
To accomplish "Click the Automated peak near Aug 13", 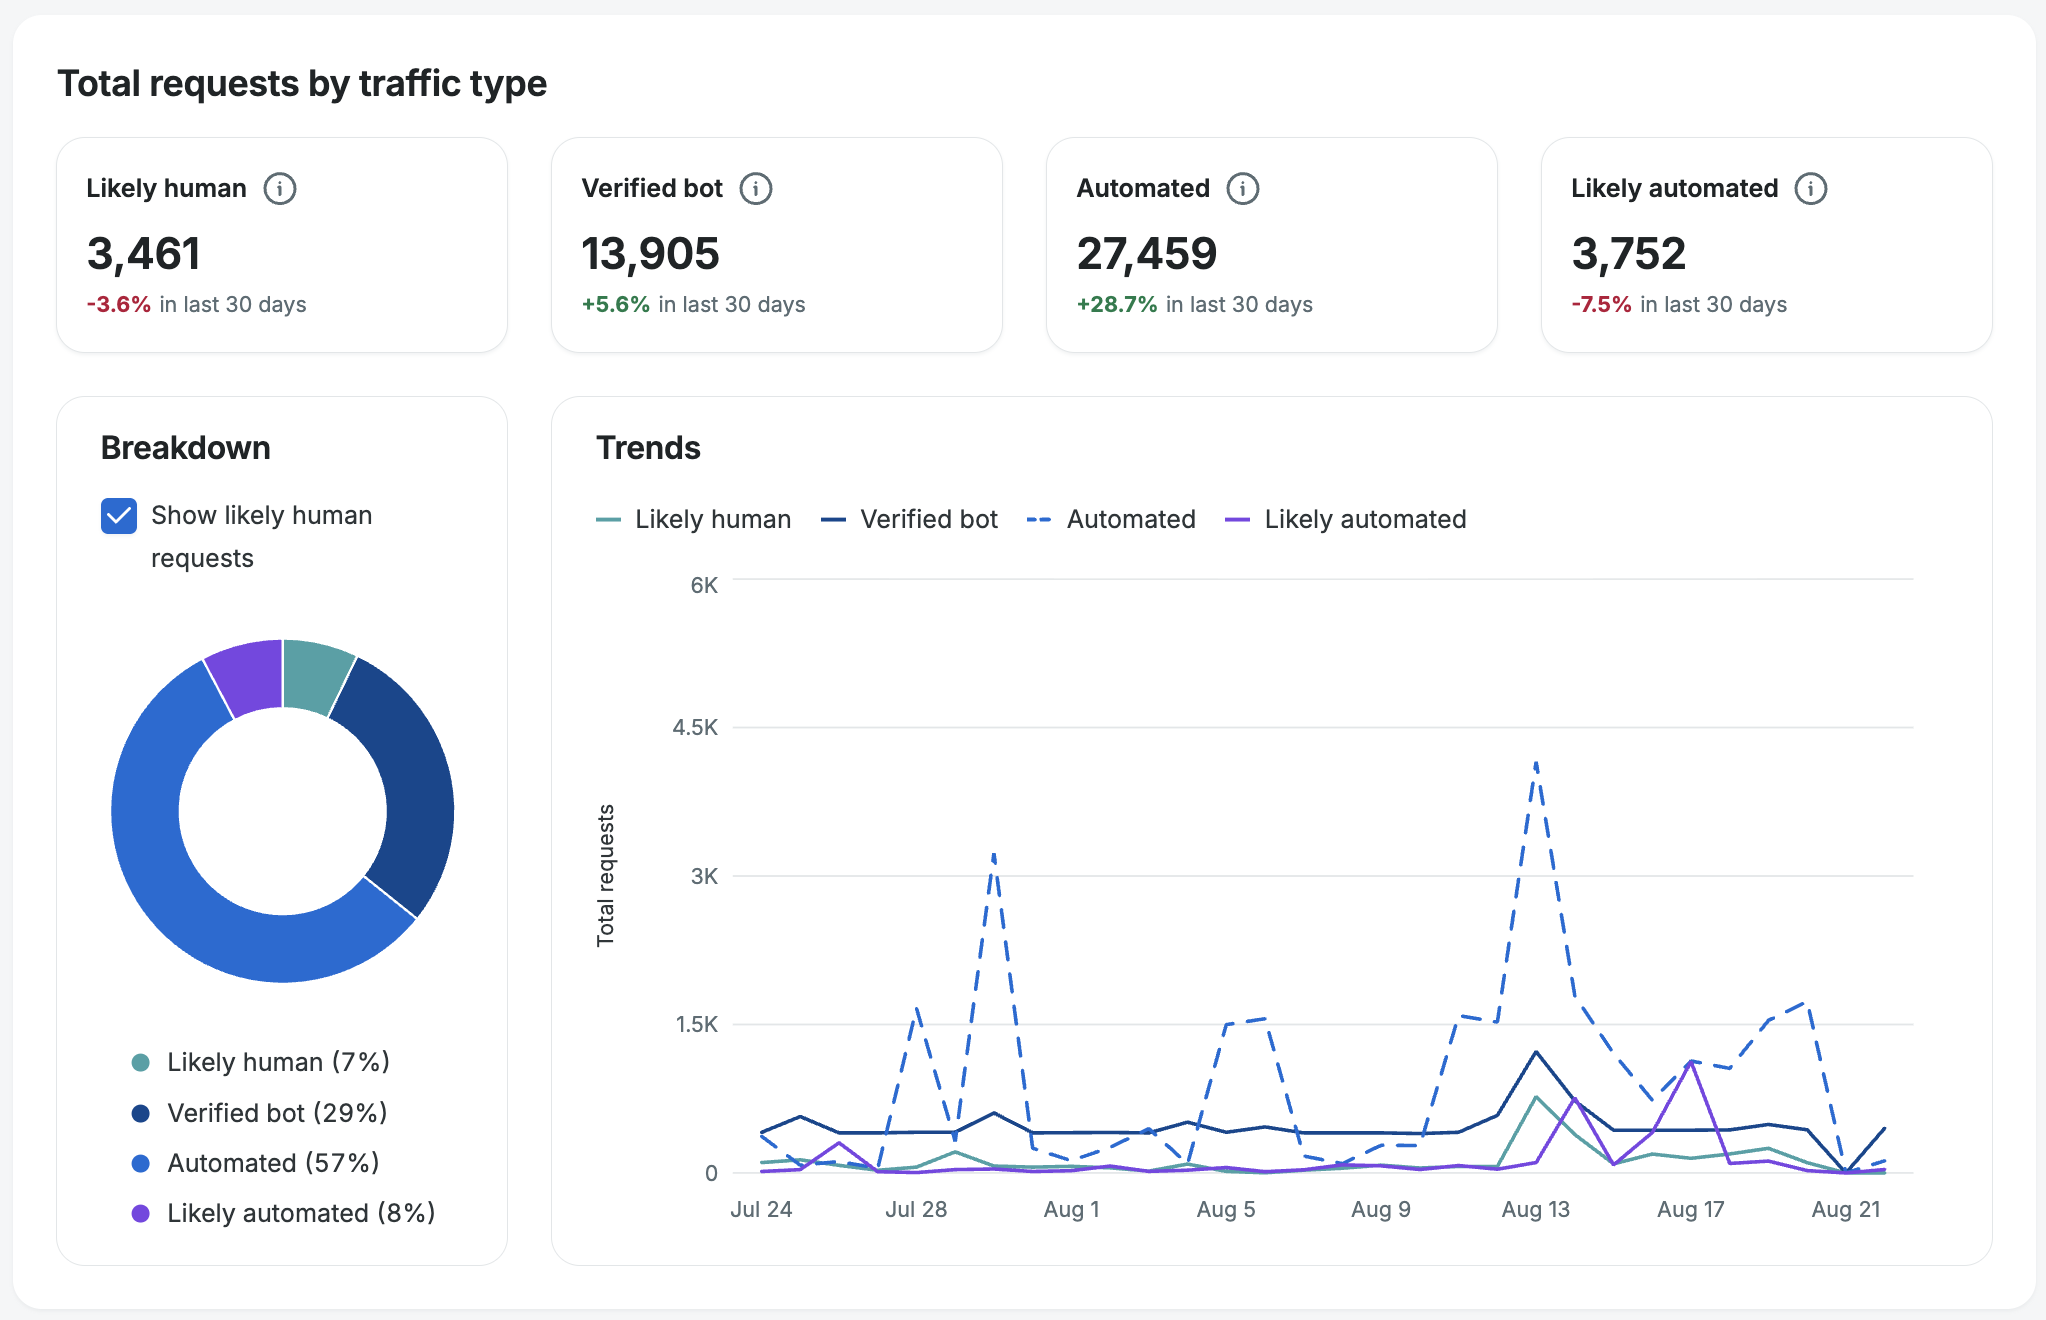I will click(x=1536, y=764).
